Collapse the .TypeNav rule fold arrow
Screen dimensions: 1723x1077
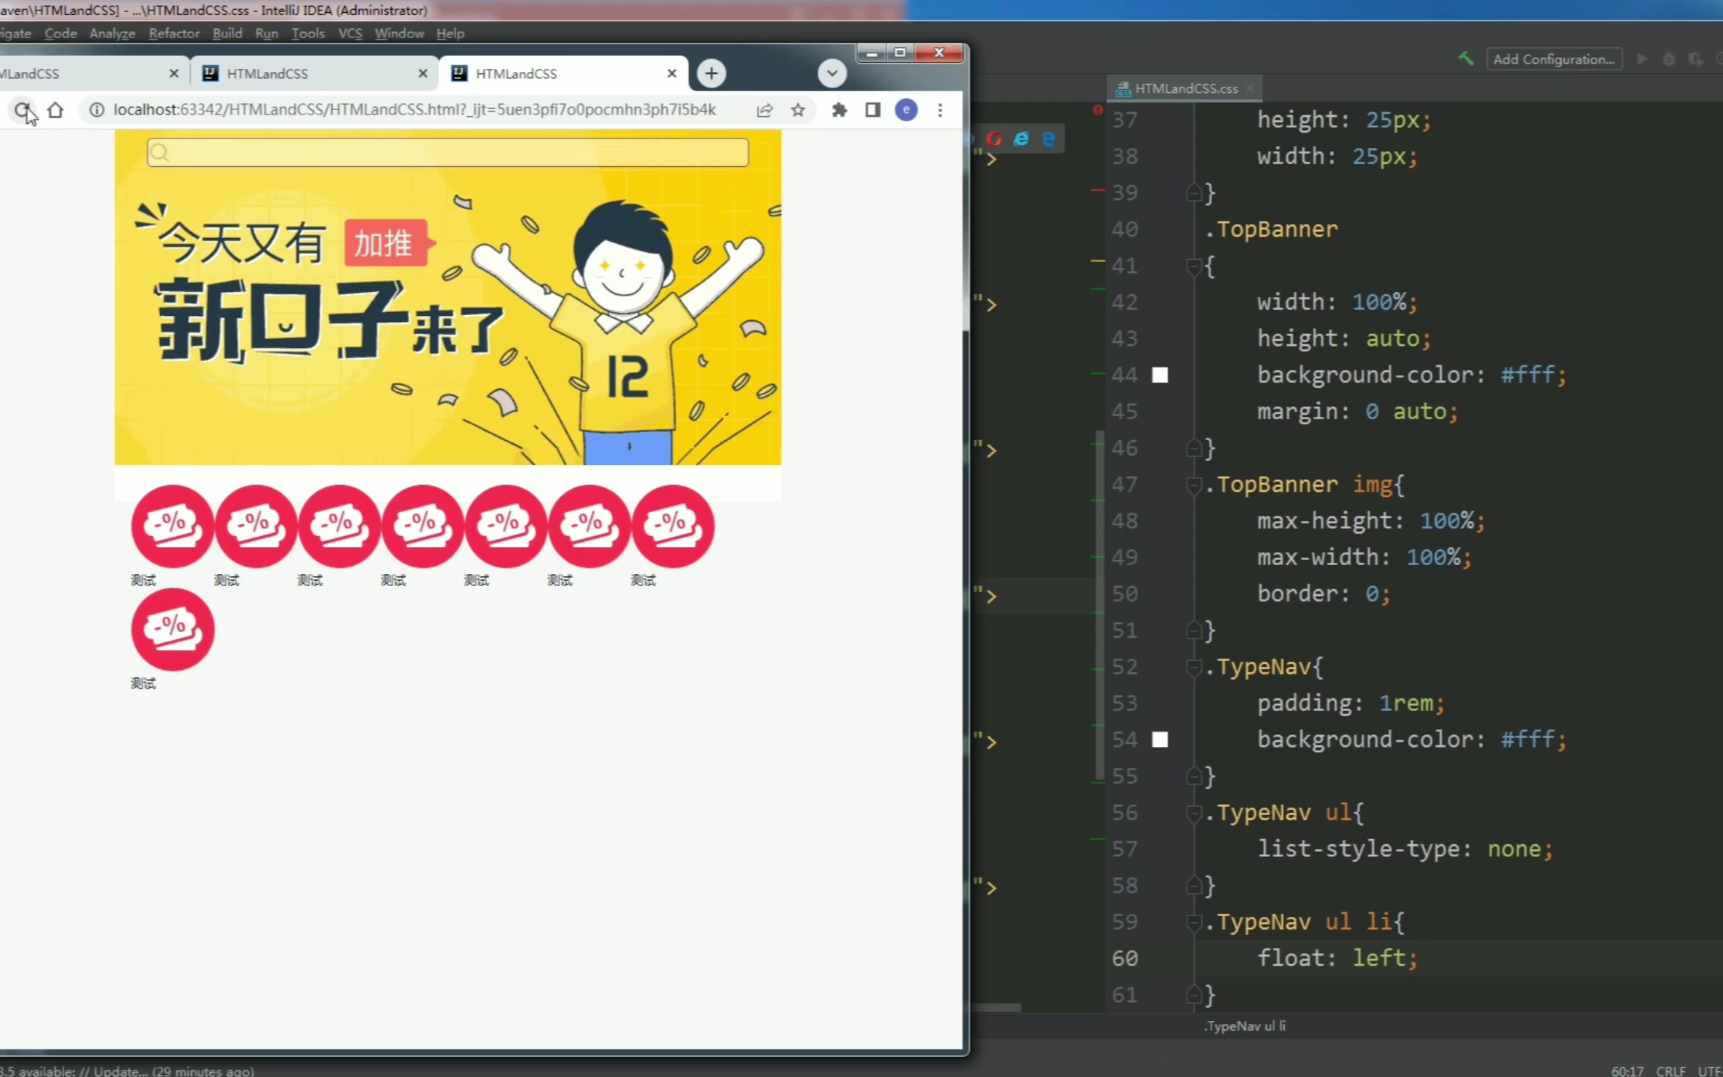coord(1194,667)
